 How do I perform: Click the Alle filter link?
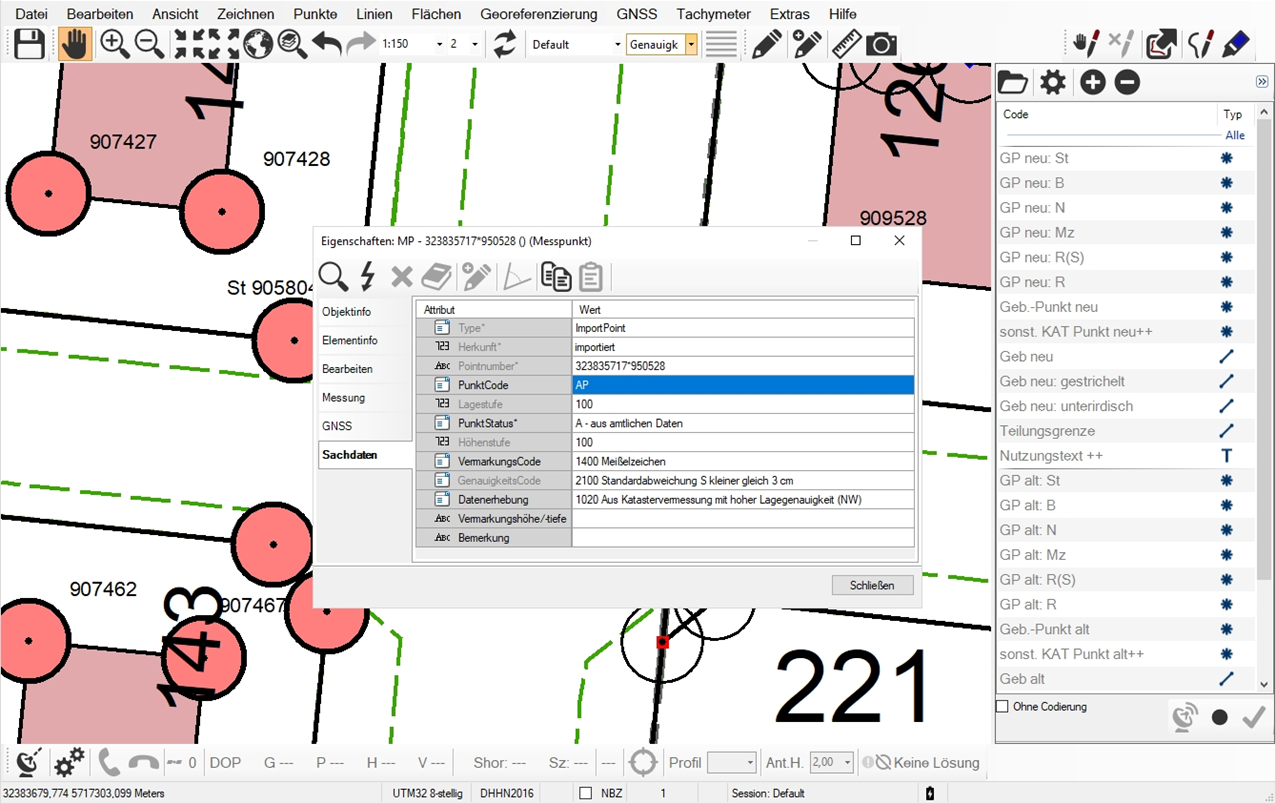pyautogui.click(x=1235, y=135)
